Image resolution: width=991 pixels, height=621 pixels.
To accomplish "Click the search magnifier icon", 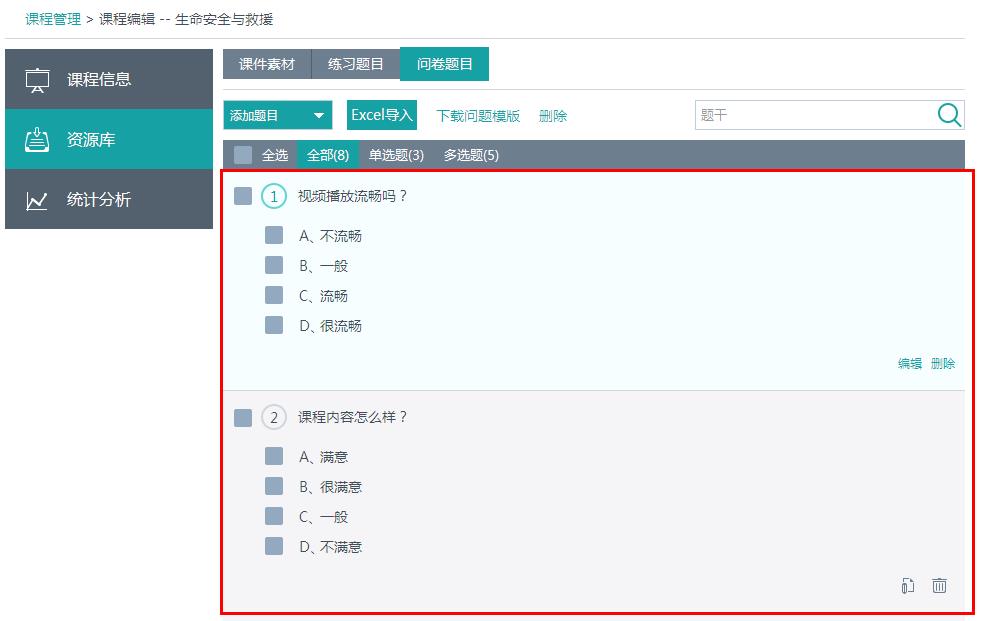I will (x=949, y=115).
